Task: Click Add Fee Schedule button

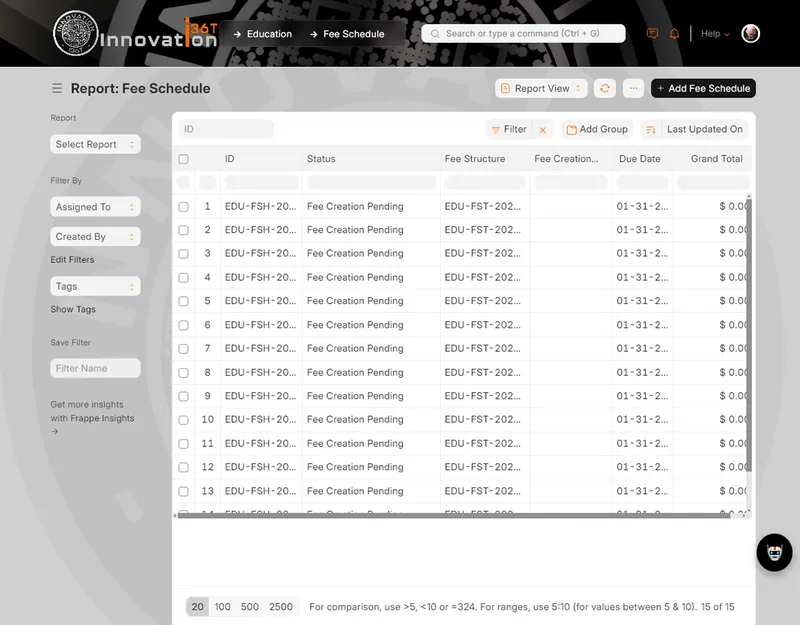Action: (x=703, y=88)
